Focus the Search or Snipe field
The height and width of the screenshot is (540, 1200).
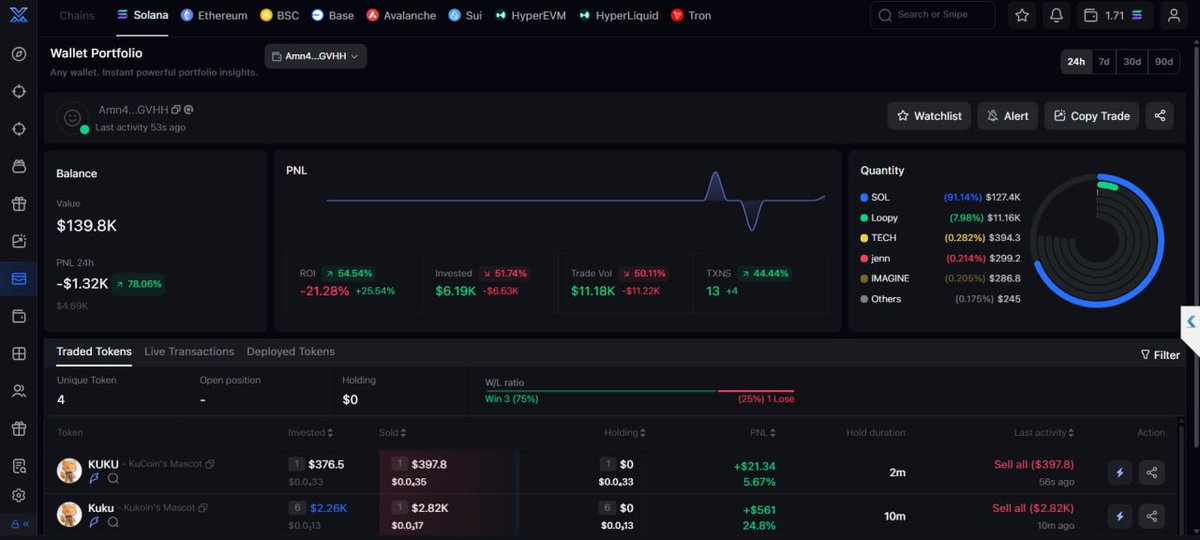click(933, 15)
